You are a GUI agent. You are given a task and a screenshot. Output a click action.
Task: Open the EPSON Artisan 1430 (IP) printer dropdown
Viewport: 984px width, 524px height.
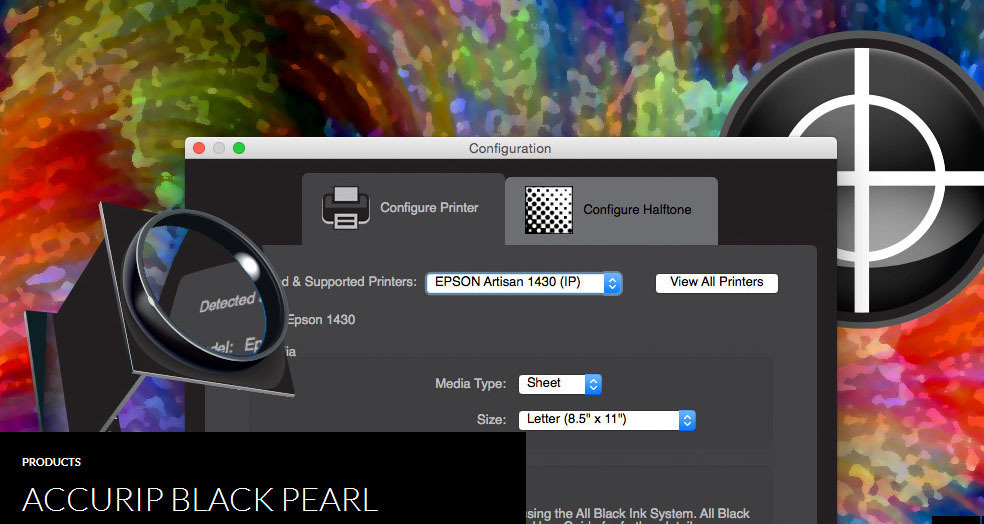524,283
